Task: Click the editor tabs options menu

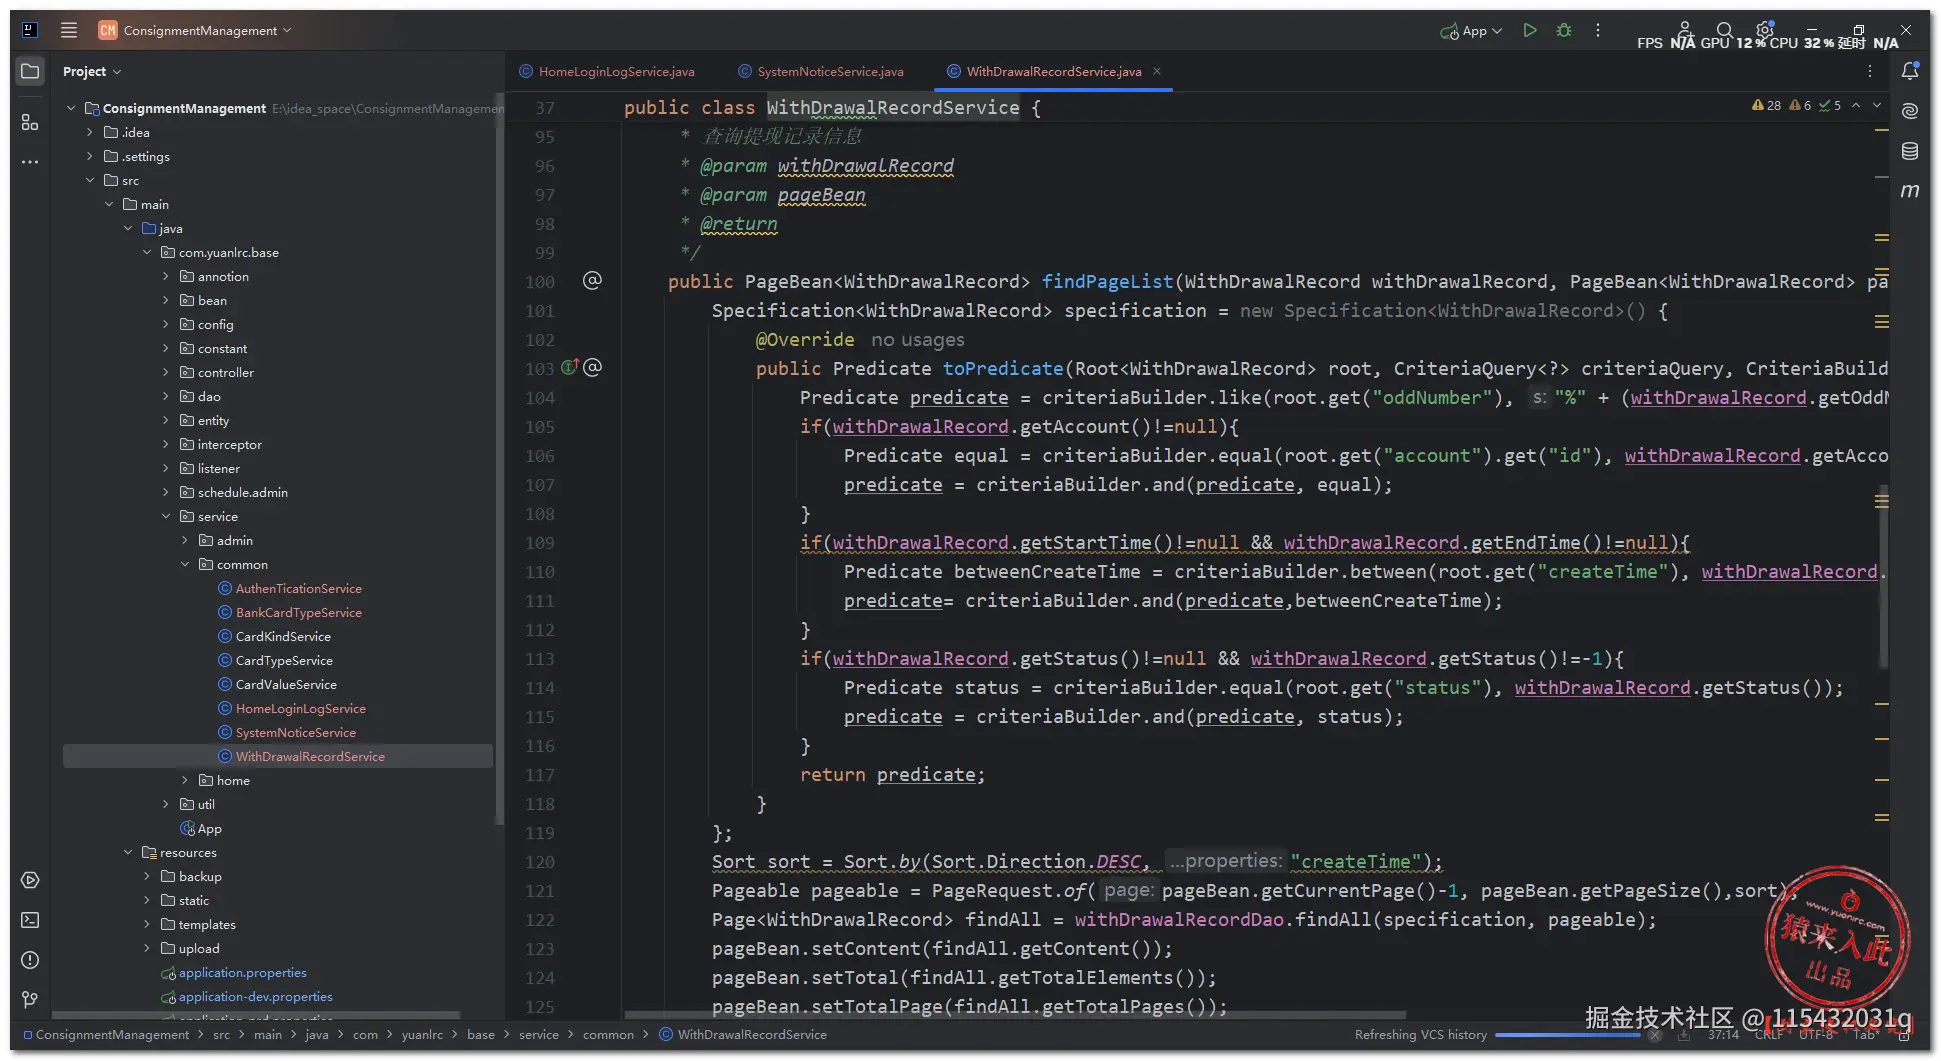Action: 1870,71
